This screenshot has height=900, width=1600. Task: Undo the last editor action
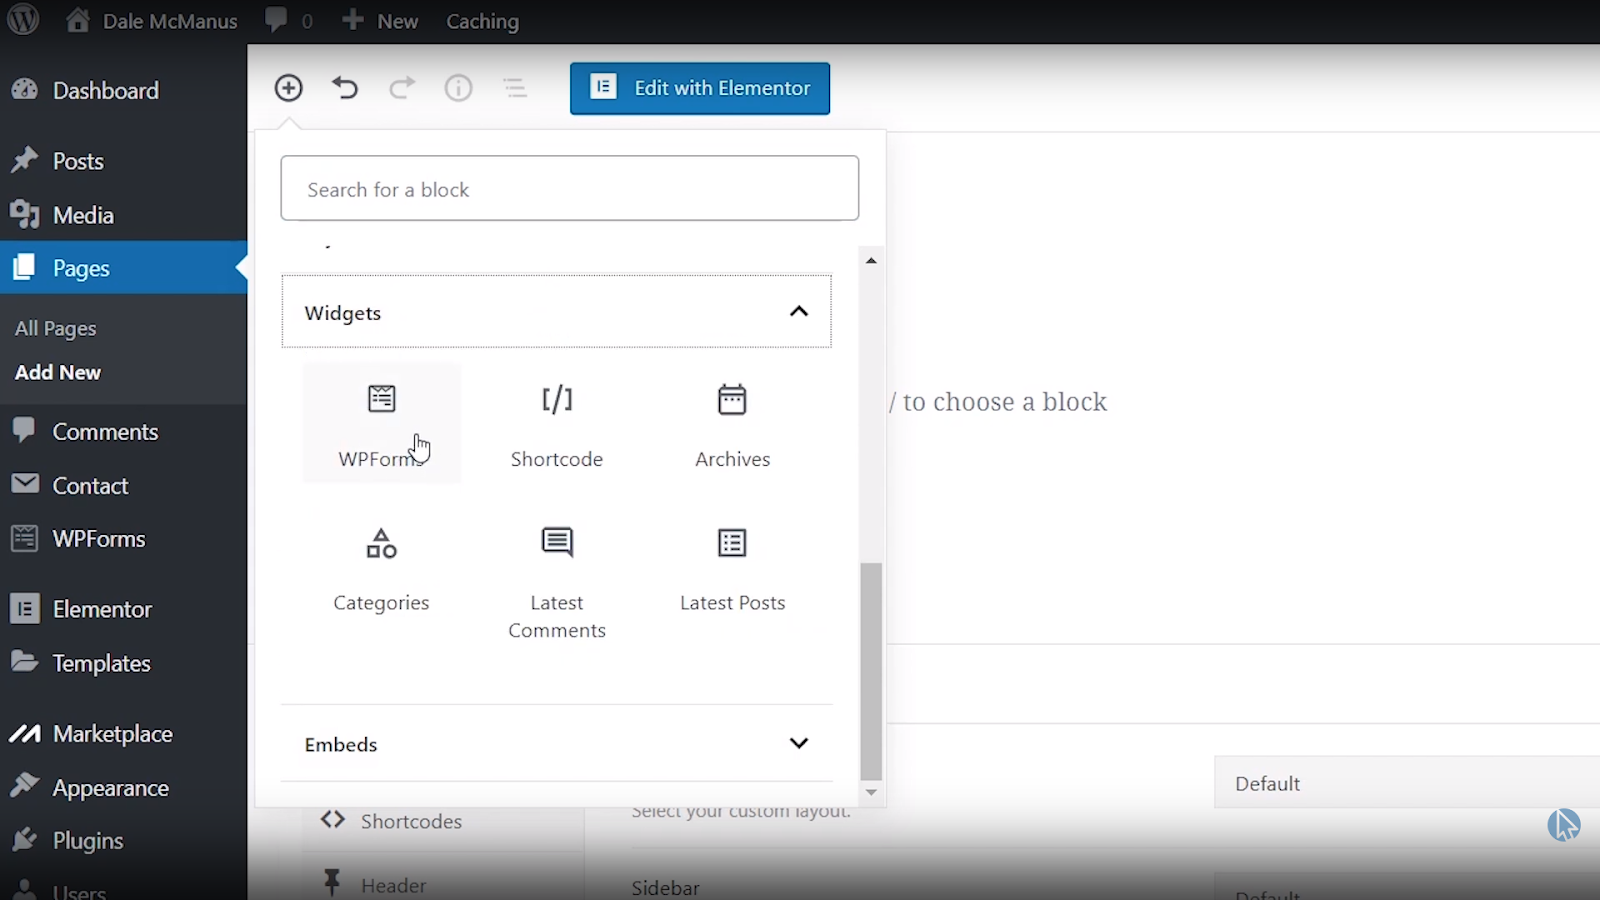tap(345, 88)
